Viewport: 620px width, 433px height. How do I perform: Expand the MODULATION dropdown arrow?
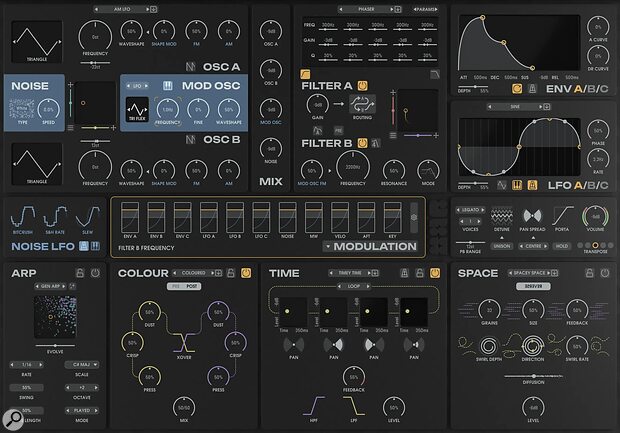pyautogui.click(x=328, y=246)
